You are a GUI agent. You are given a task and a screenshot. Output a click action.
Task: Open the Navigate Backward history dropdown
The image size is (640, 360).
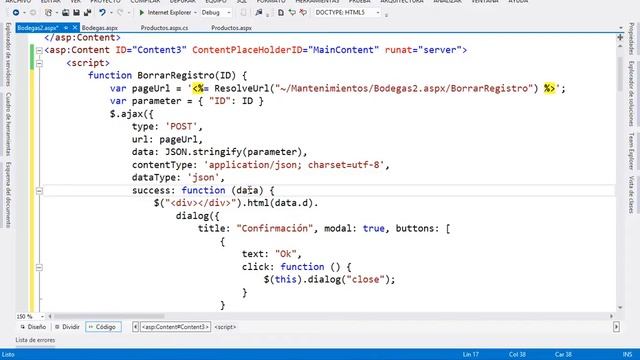pos(24,13)
